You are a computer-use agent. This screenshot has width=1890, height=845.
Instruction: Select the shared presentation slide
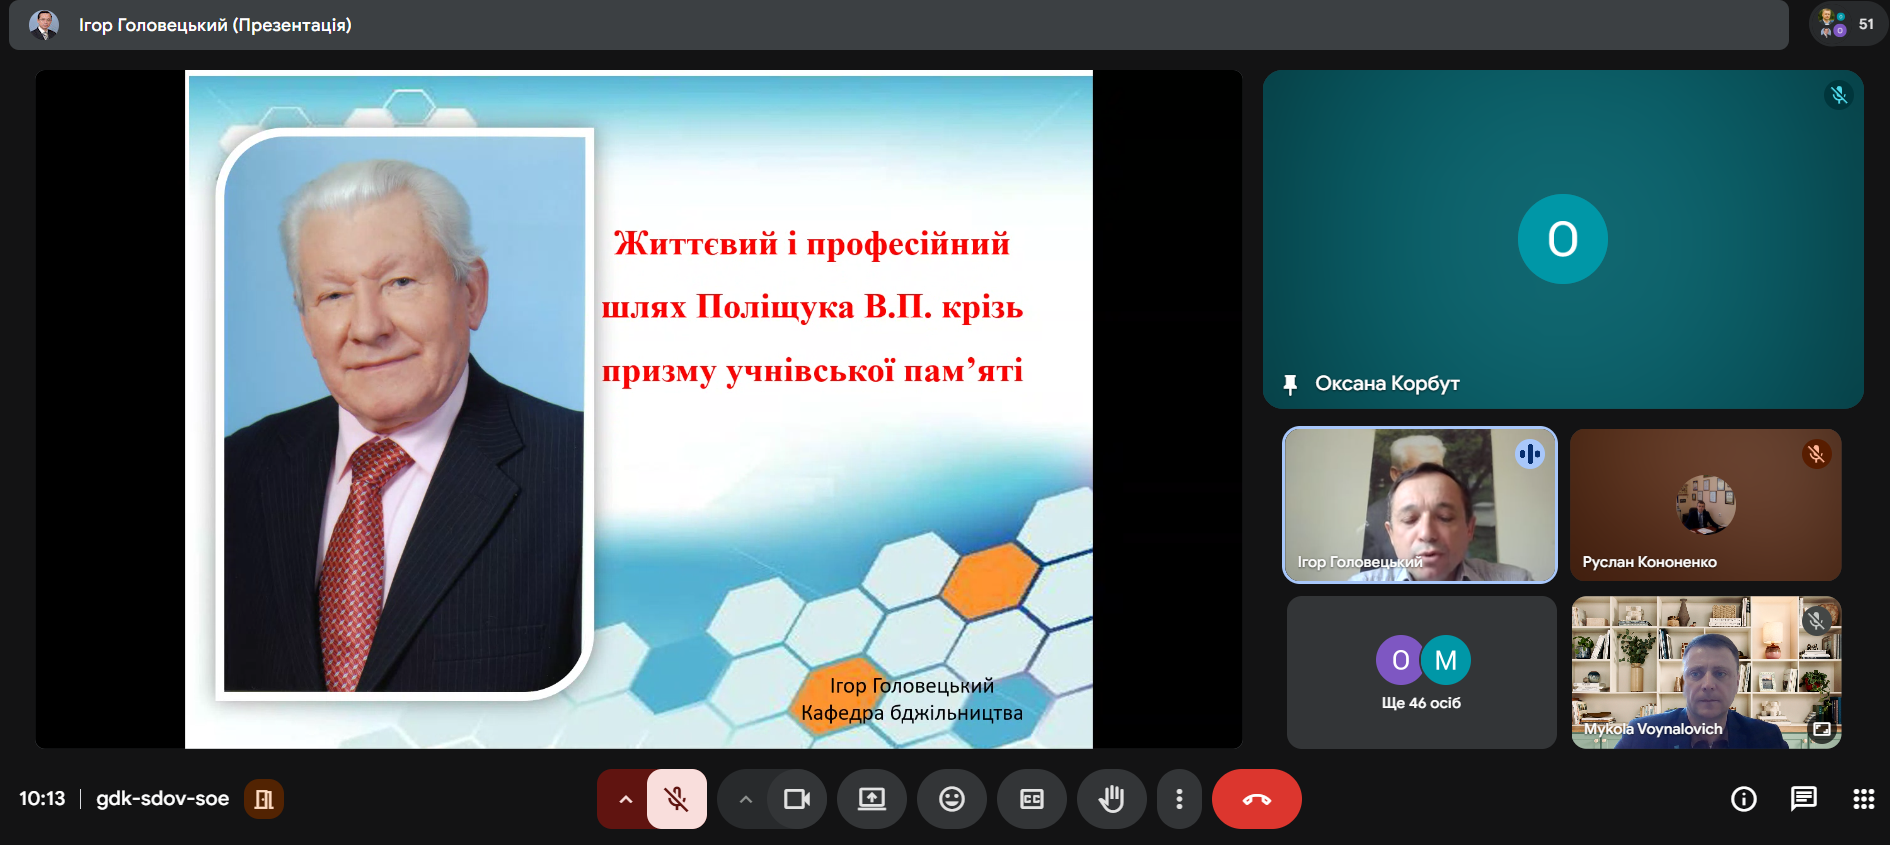coord(639,409)
